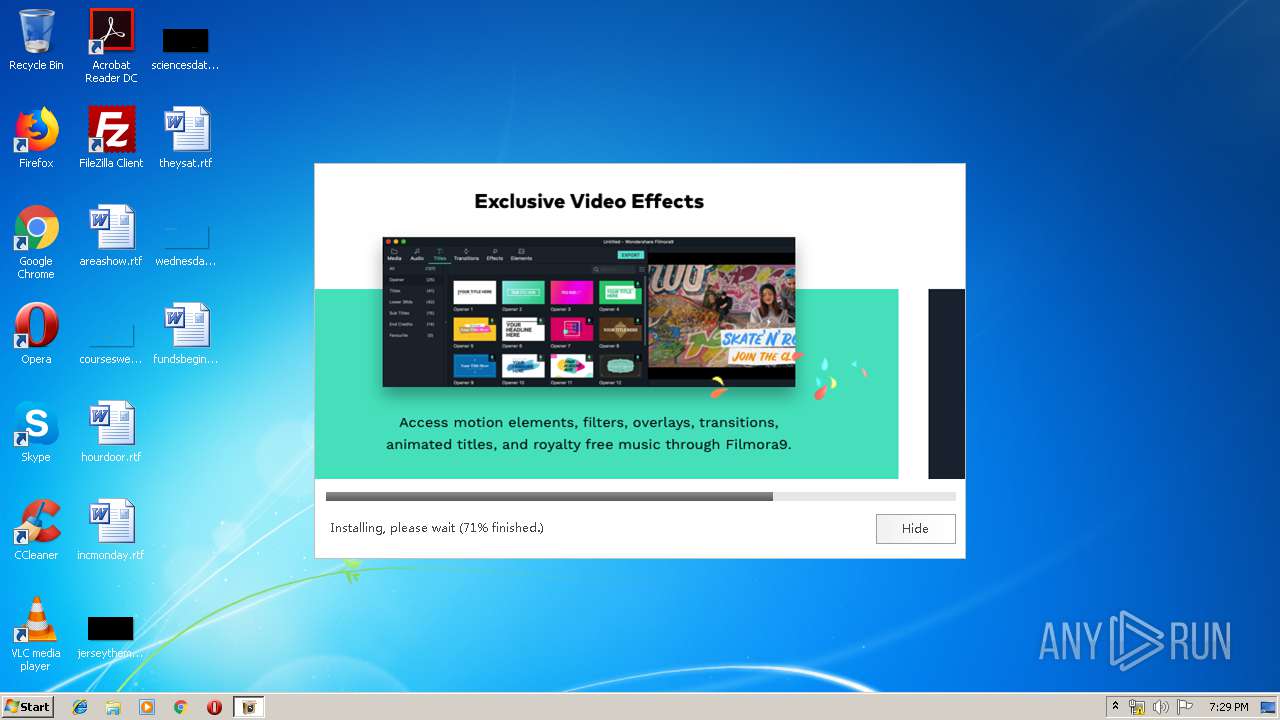Select the courseswe file on desktop
The width and height of the screenshot is (1280, 720).
click(111, 344)
